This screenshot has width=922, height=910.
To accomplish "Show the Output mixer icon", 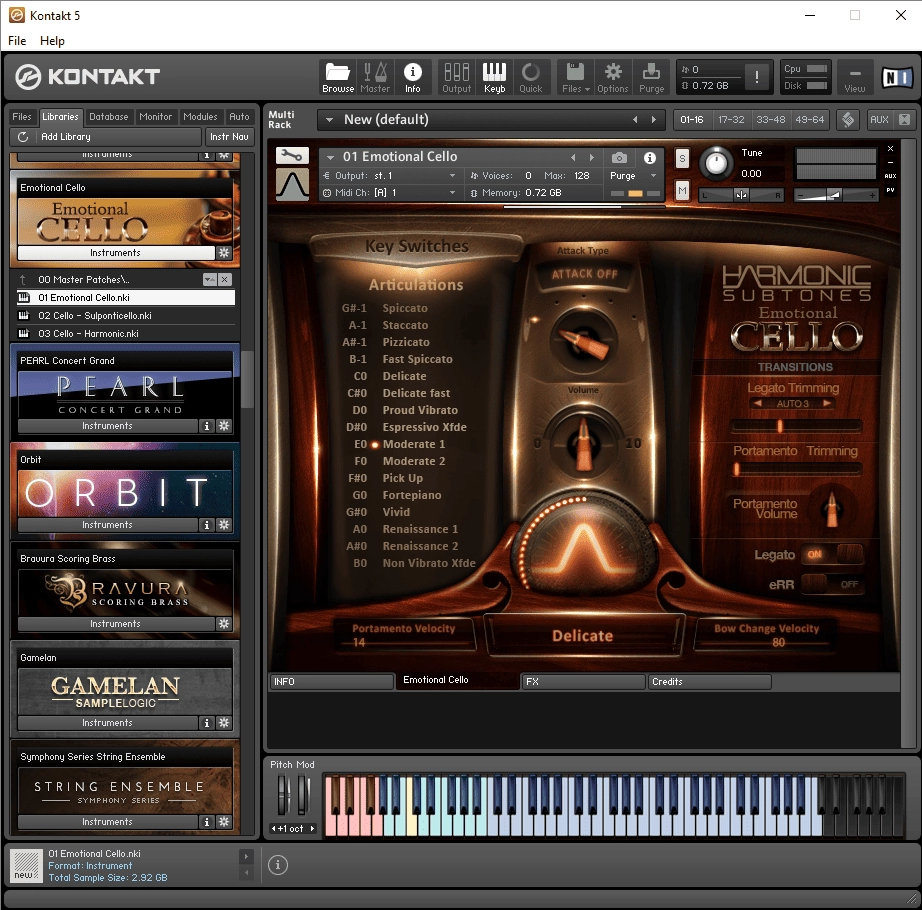I will click(x=456, y=78).
